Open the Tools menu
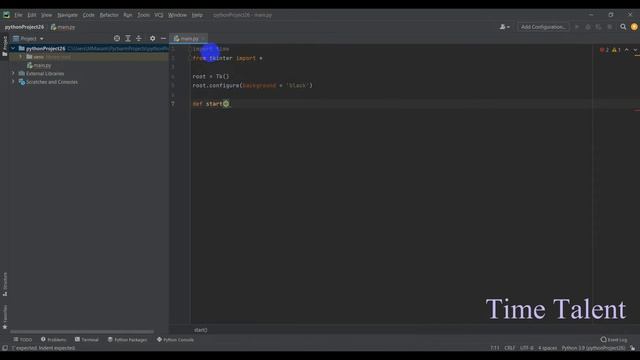 click(143, 15)
